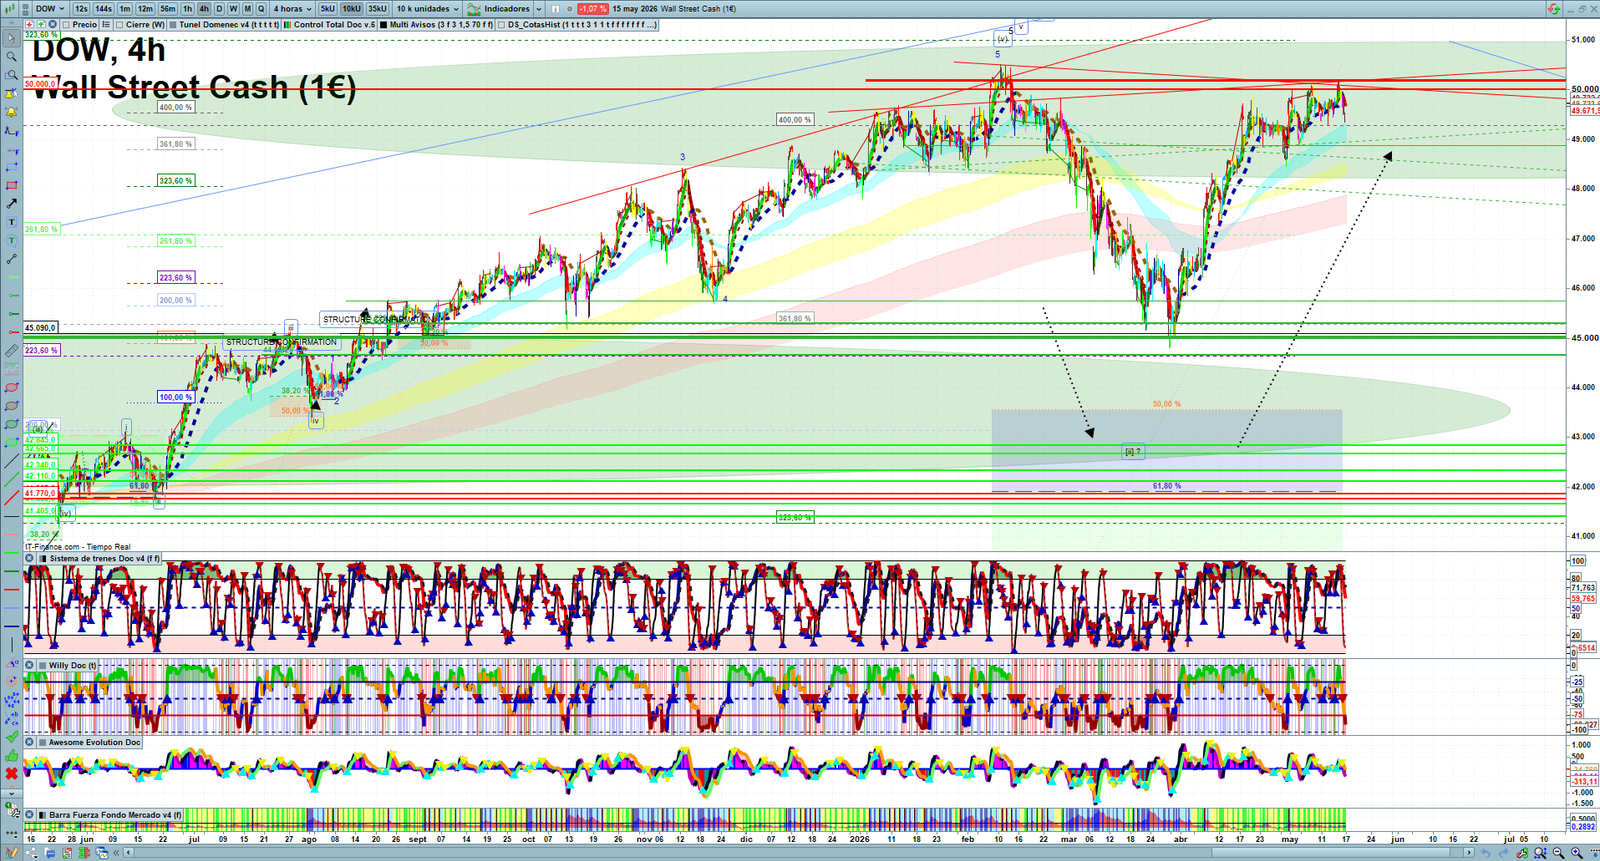Open the chat bubbles icon in bottom bar
The height and width of the screenshot is (861, 1600).
point(50,852)
